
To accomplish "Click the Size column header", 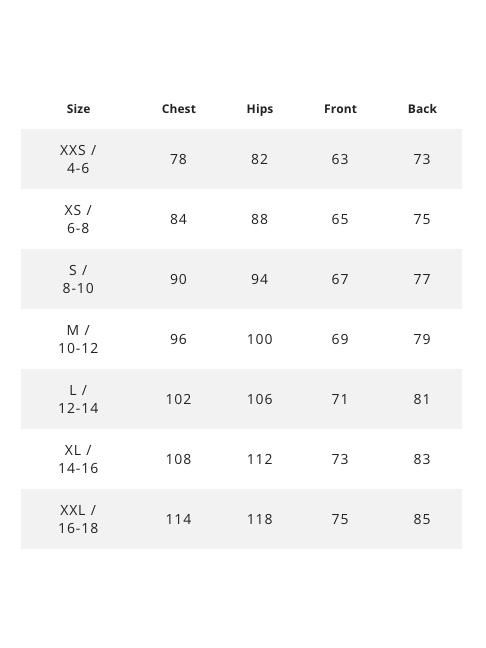I will (78, 109).
